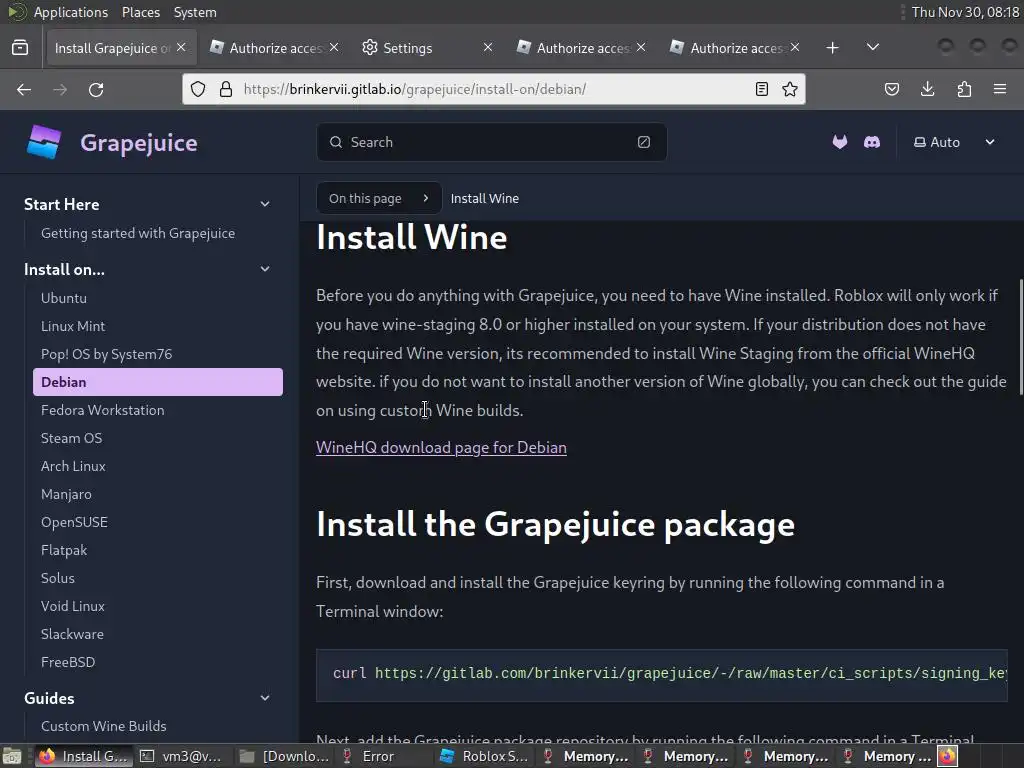Click the Grapejuice logo image
The image size is (1024, 768).
[x=44, y=142]
